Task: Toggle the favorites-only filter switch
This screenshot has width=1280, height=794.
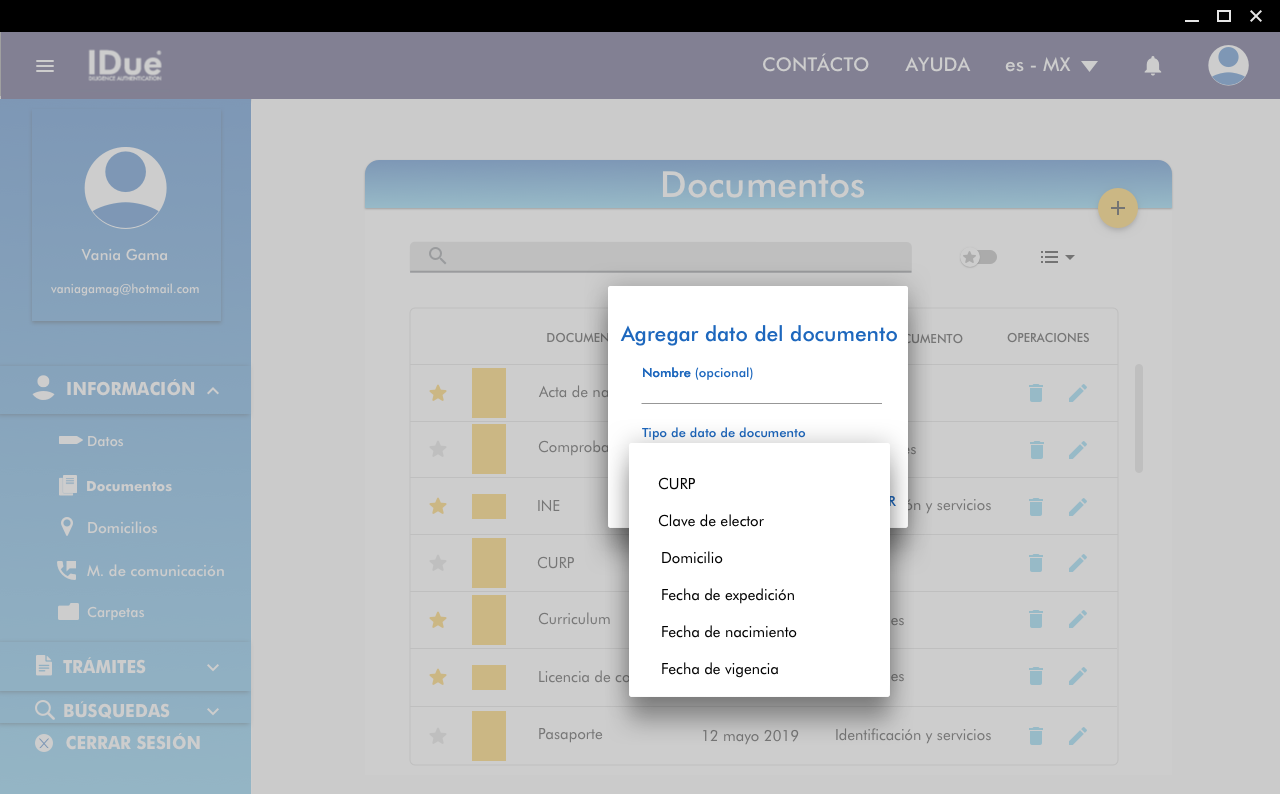Action: pyautogui.click(x=978, y=257)
